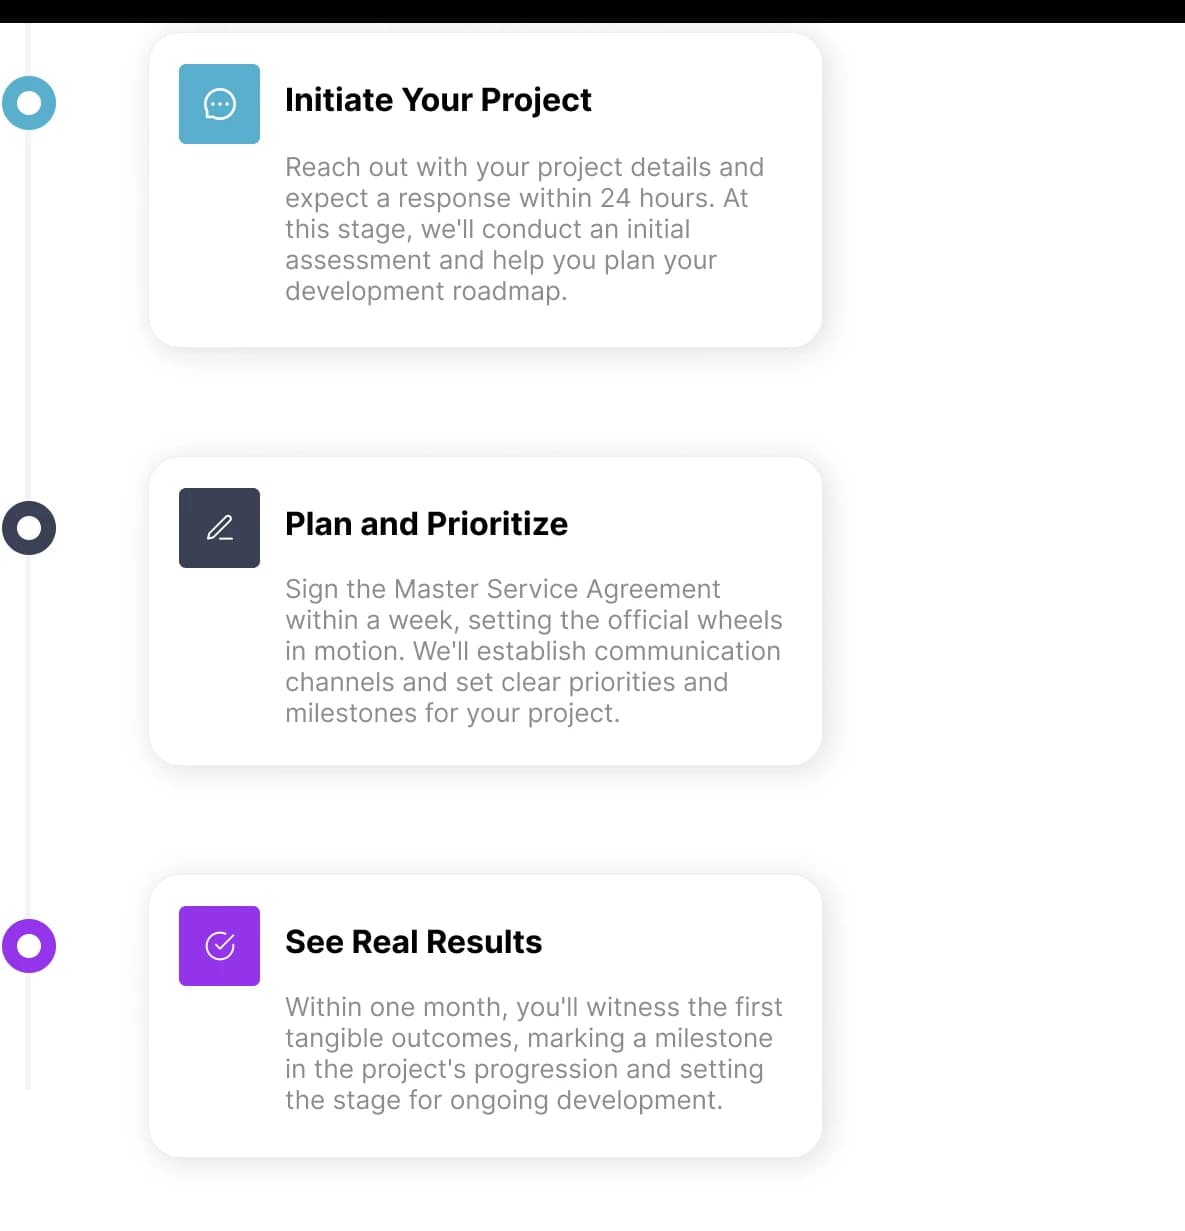Select the purple timeline step marker
Image resolution: width=1185 pixels, height=1231 pixels.
pos(29,946)
